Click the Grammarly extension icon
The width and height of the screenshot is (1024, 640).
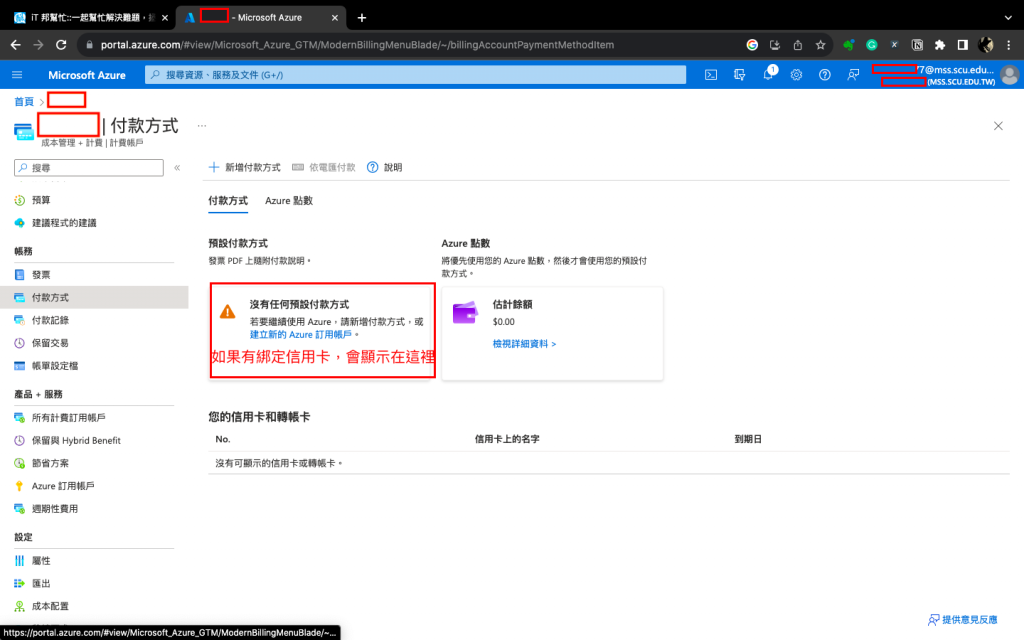coord(871,45)
